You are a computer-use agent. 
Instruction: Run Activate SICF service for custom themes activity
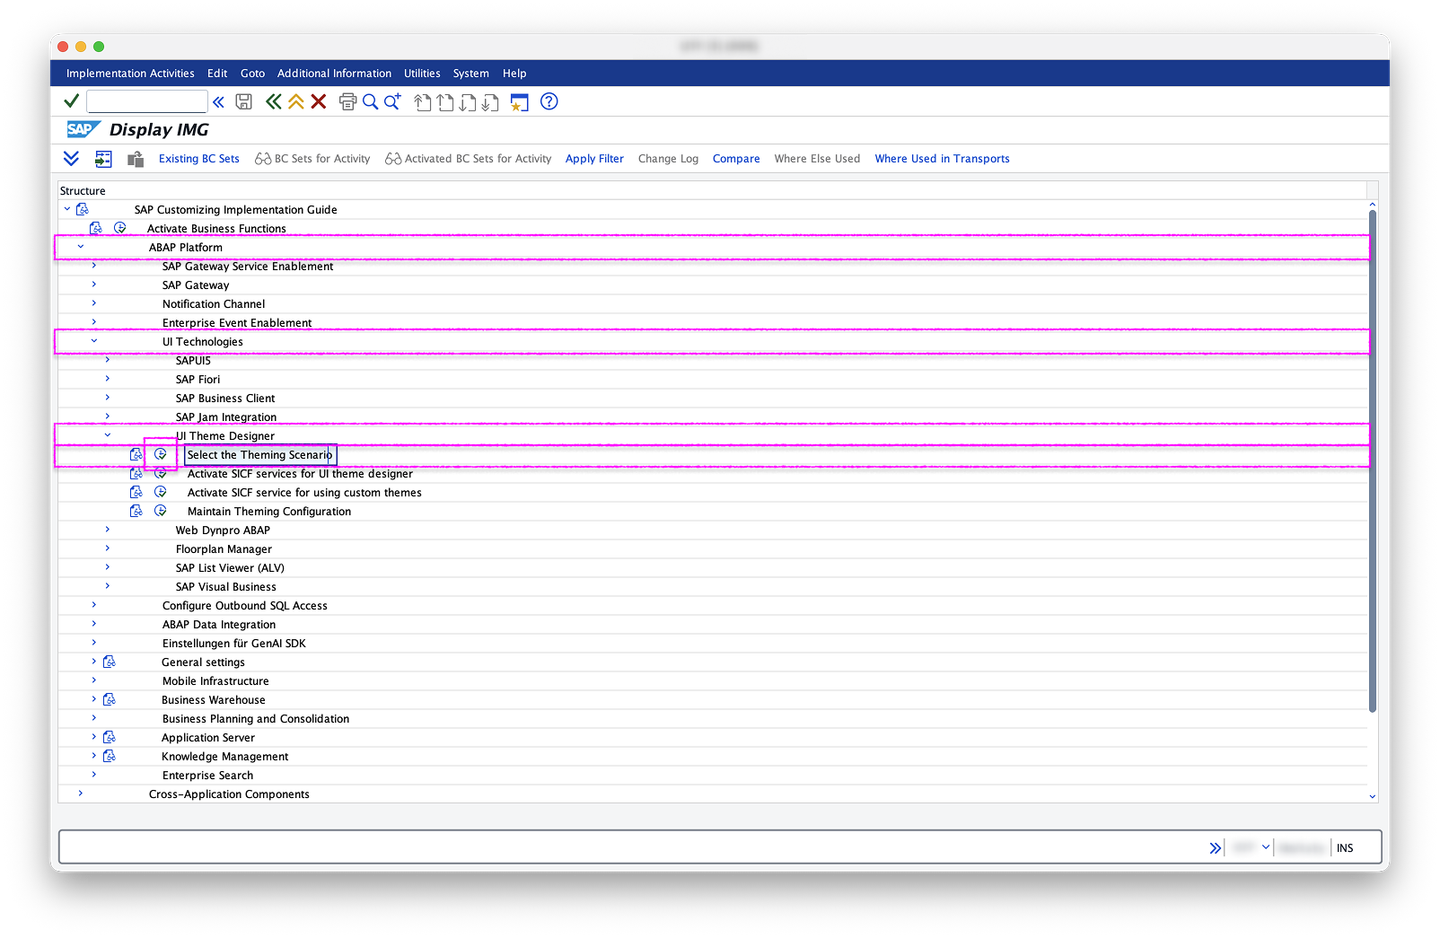coord(160,492)
